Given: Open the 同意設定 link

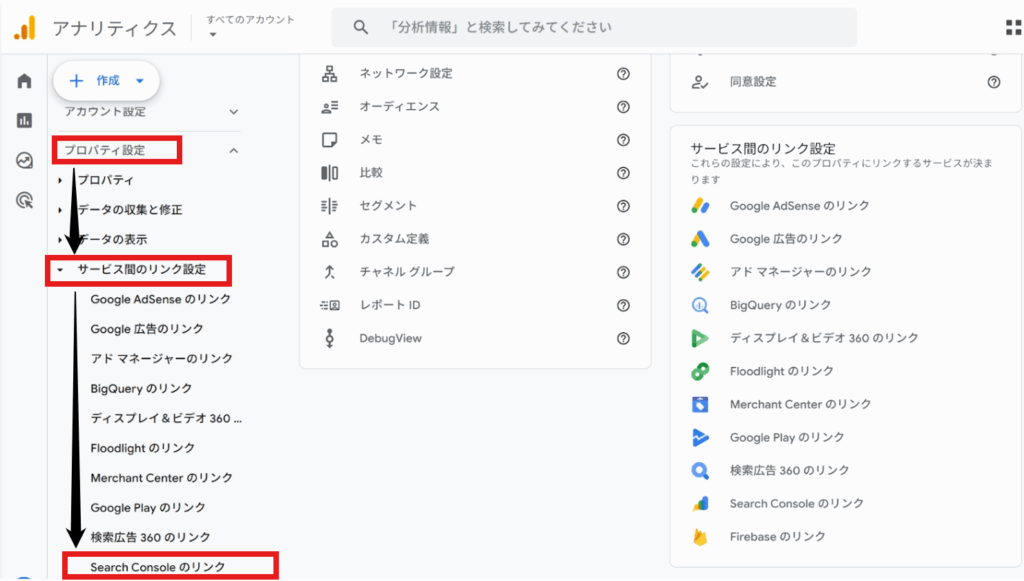Looking at the screenshot, I should [753, 82].
